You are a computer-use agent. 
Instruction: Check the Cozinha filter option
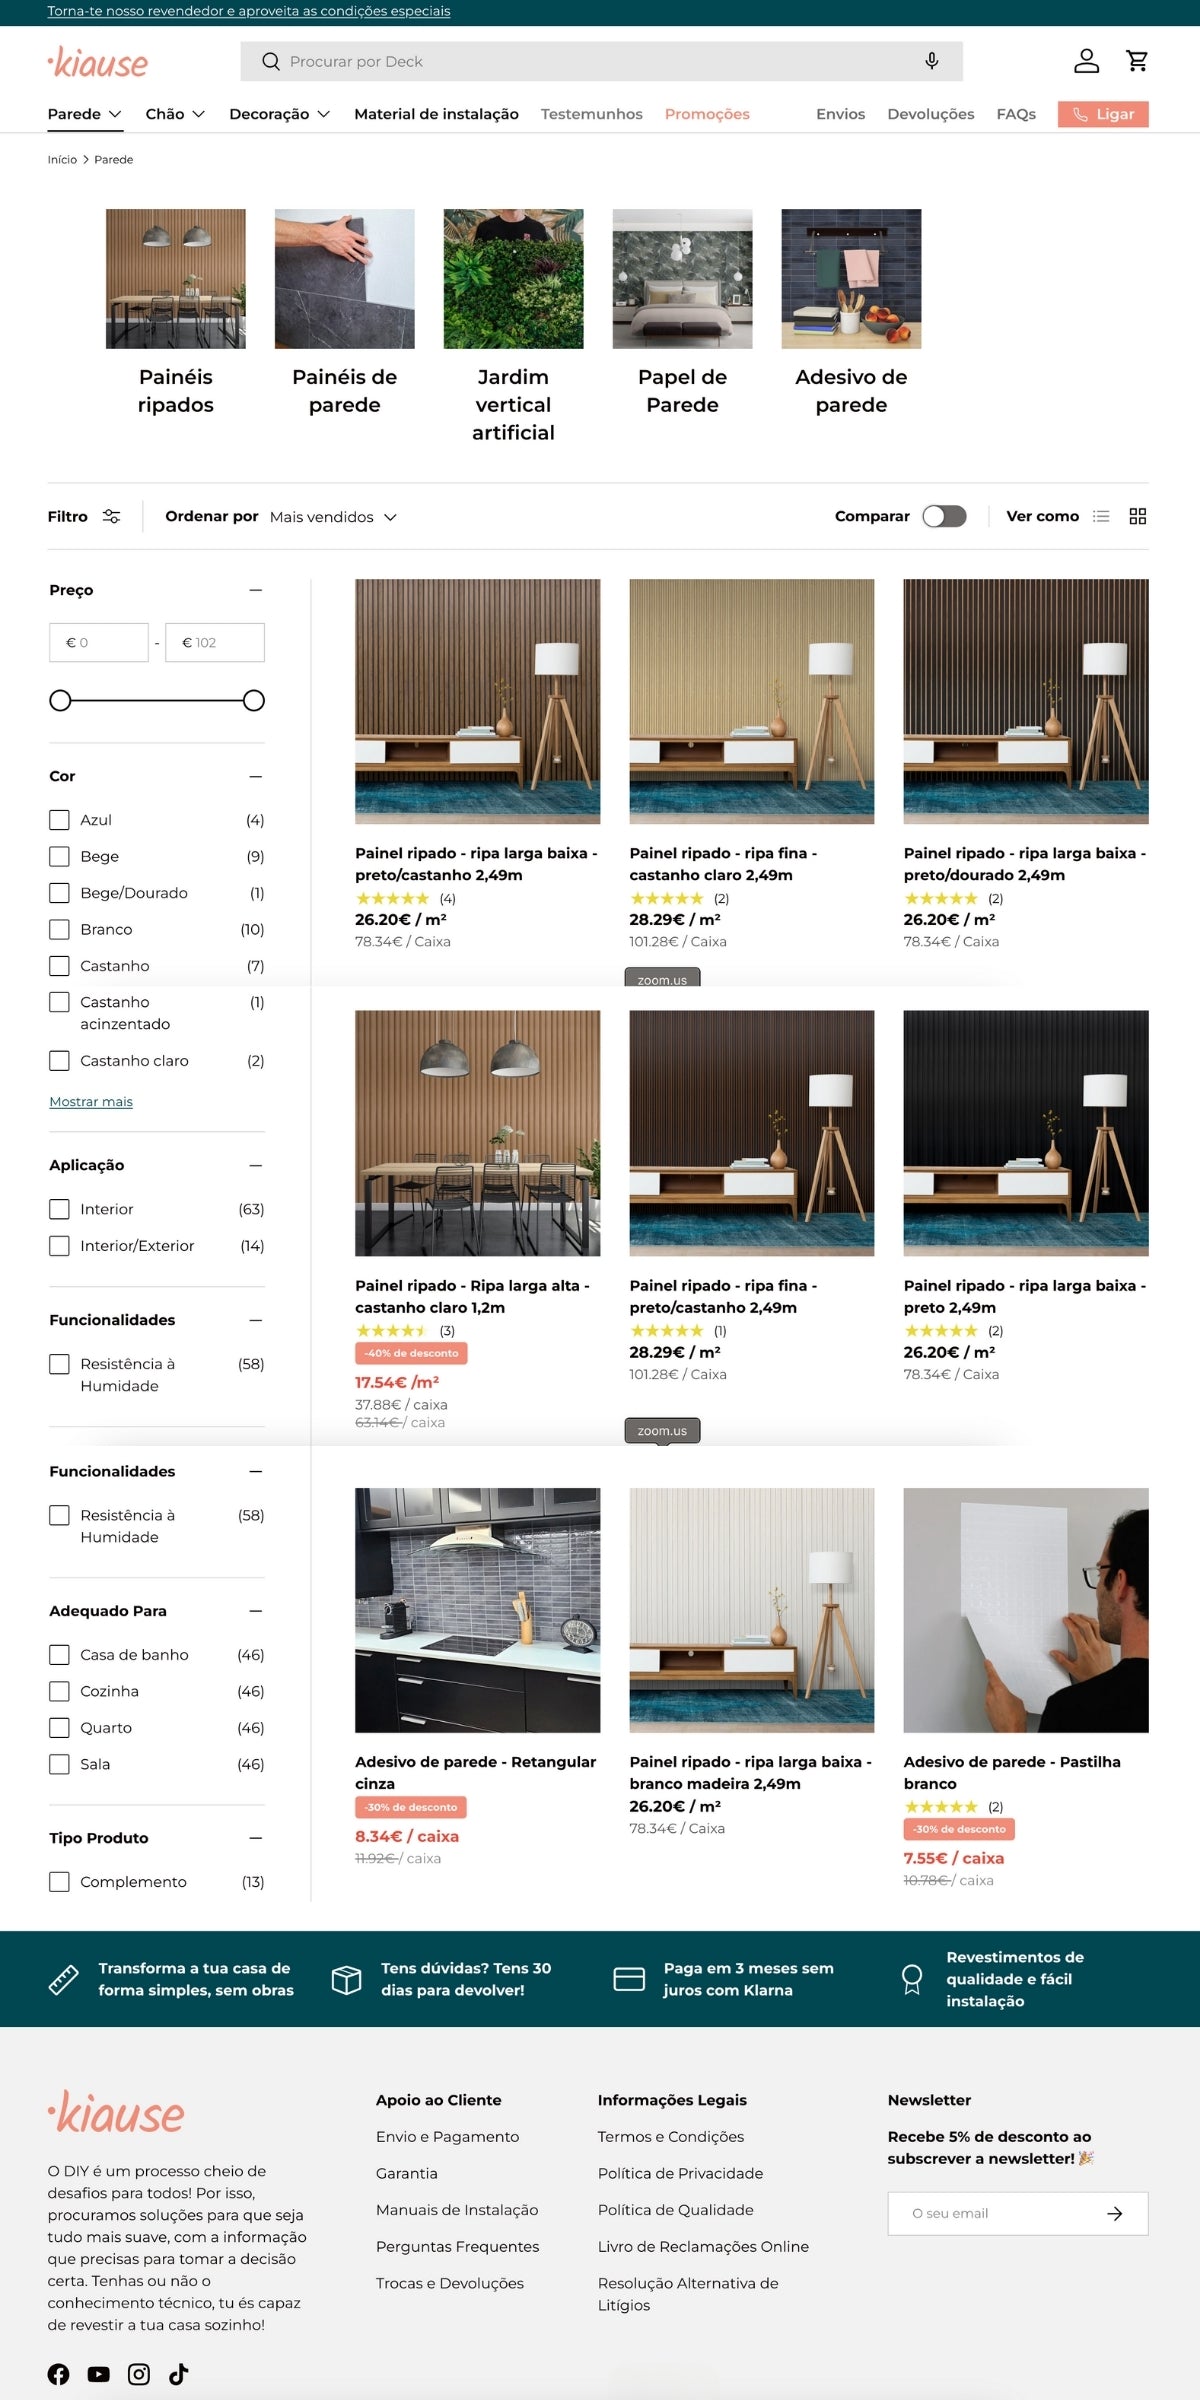coord(60,1691)
